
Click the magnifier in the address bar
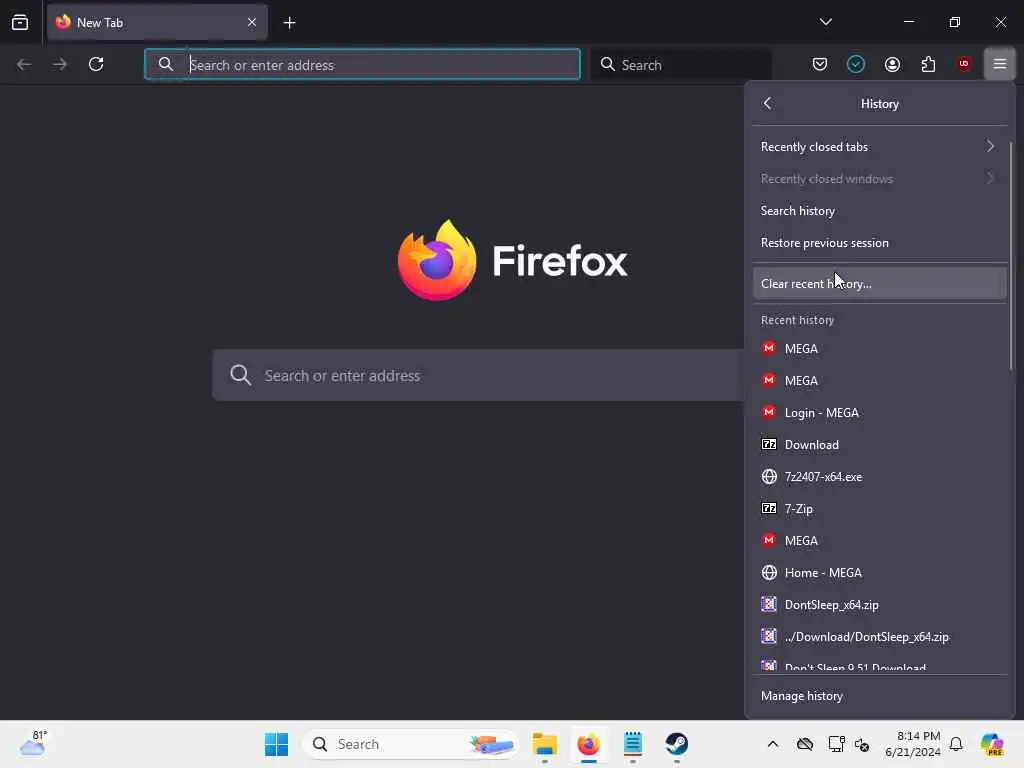[x=166, y=64]
